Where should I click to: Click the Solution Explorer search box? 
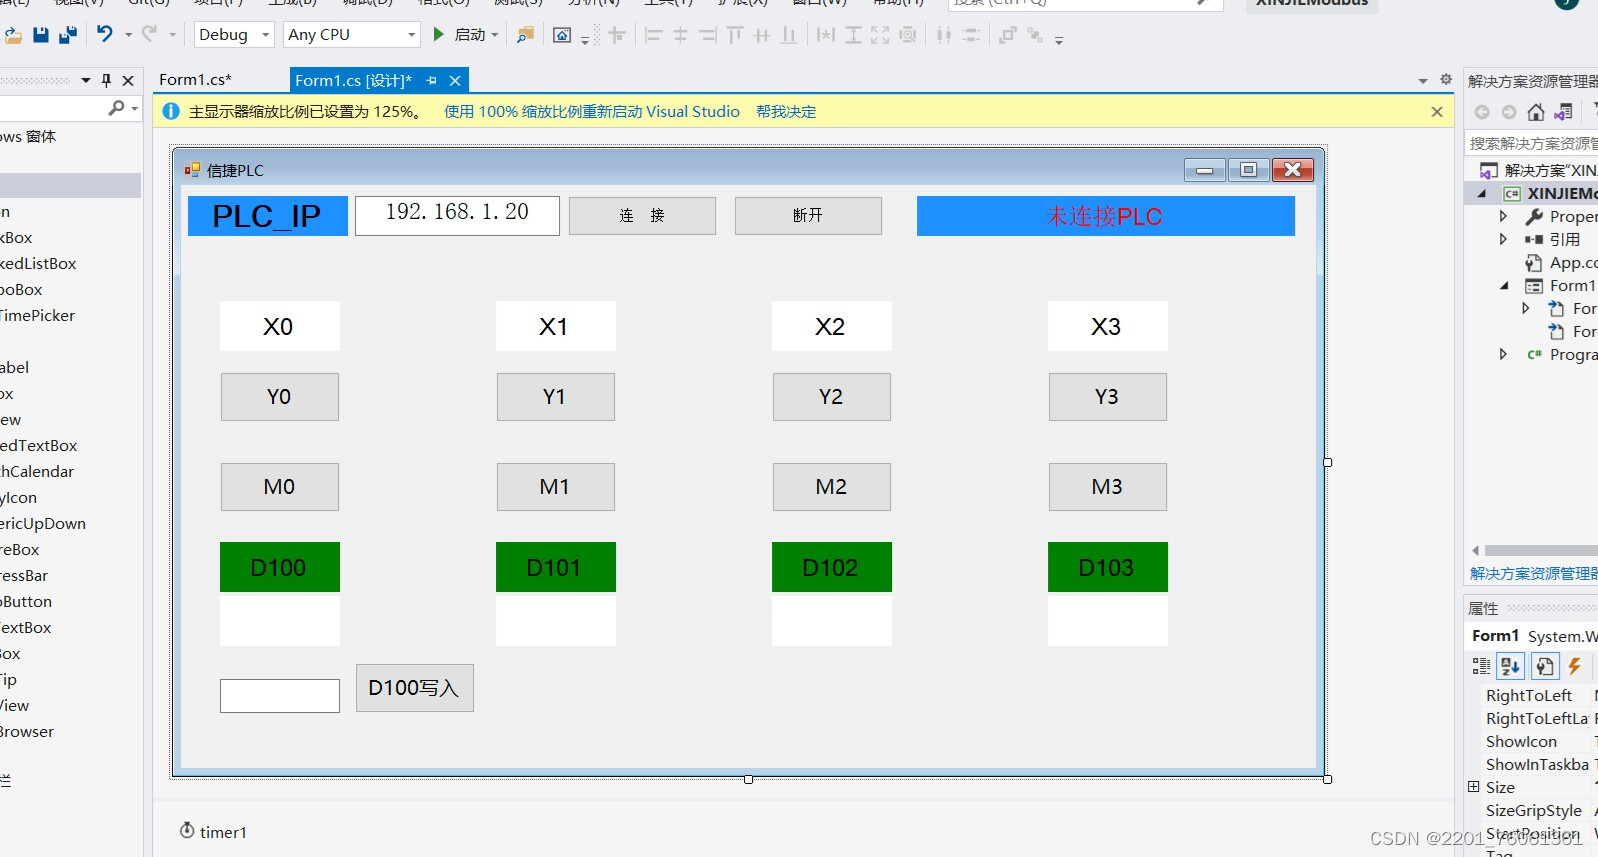[1532, 143]
